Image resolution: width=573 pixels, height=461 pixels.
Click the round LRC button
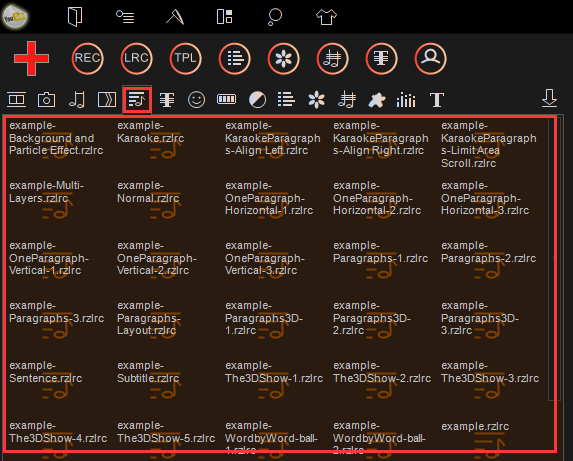point(136,58)
